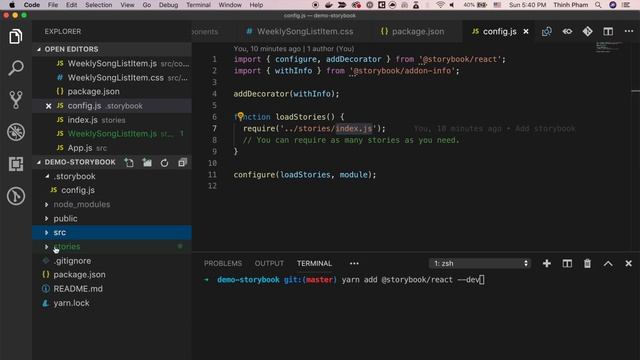640x360 pixels.
Task: Collapse all folders in DEMO-STORYBOOK explorer
Action: (x=182, y=162)
